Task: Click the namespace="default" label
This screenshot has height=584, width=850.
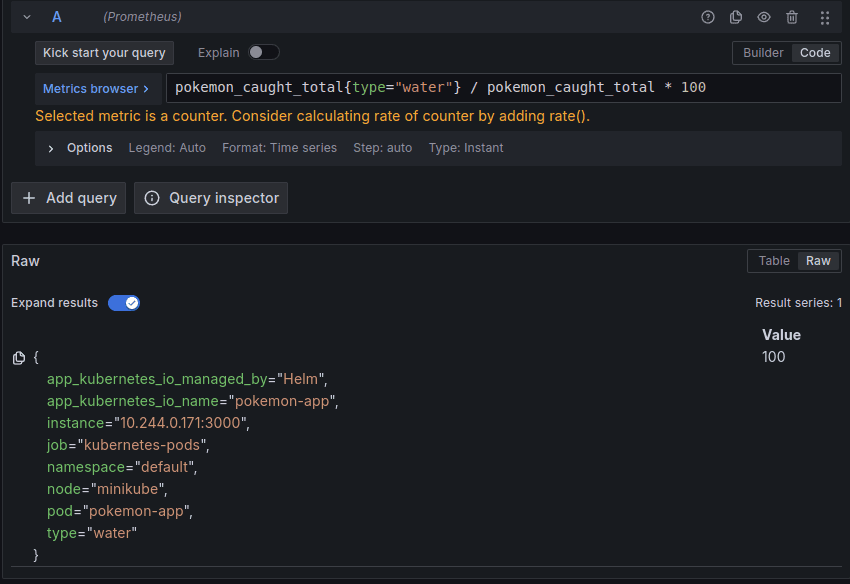Action: coord(122,467)
